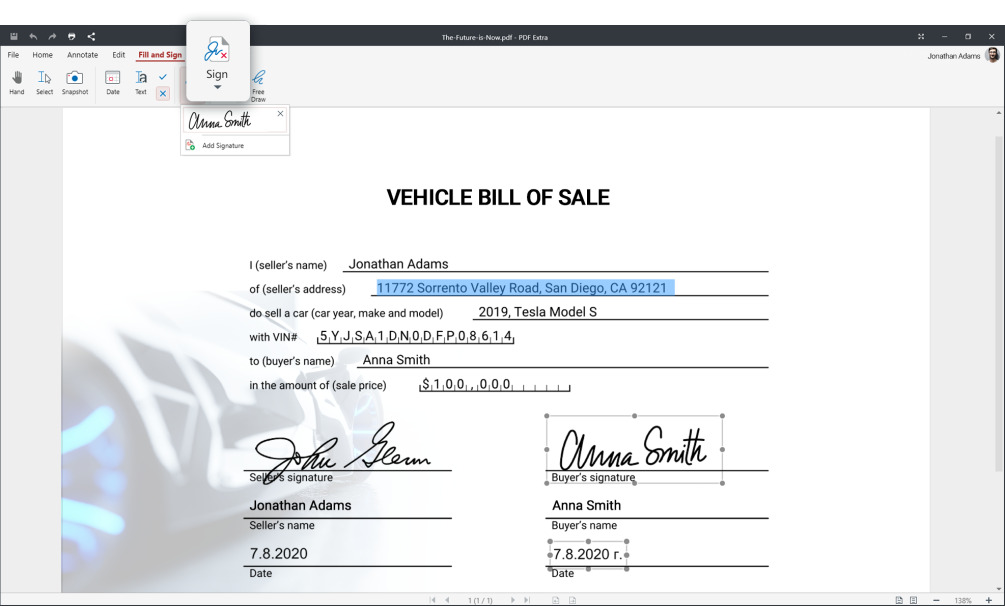The width and height of the screenshot is (1005, 606).
Task: Switch to the Edit tab
Action: (119, 55)
